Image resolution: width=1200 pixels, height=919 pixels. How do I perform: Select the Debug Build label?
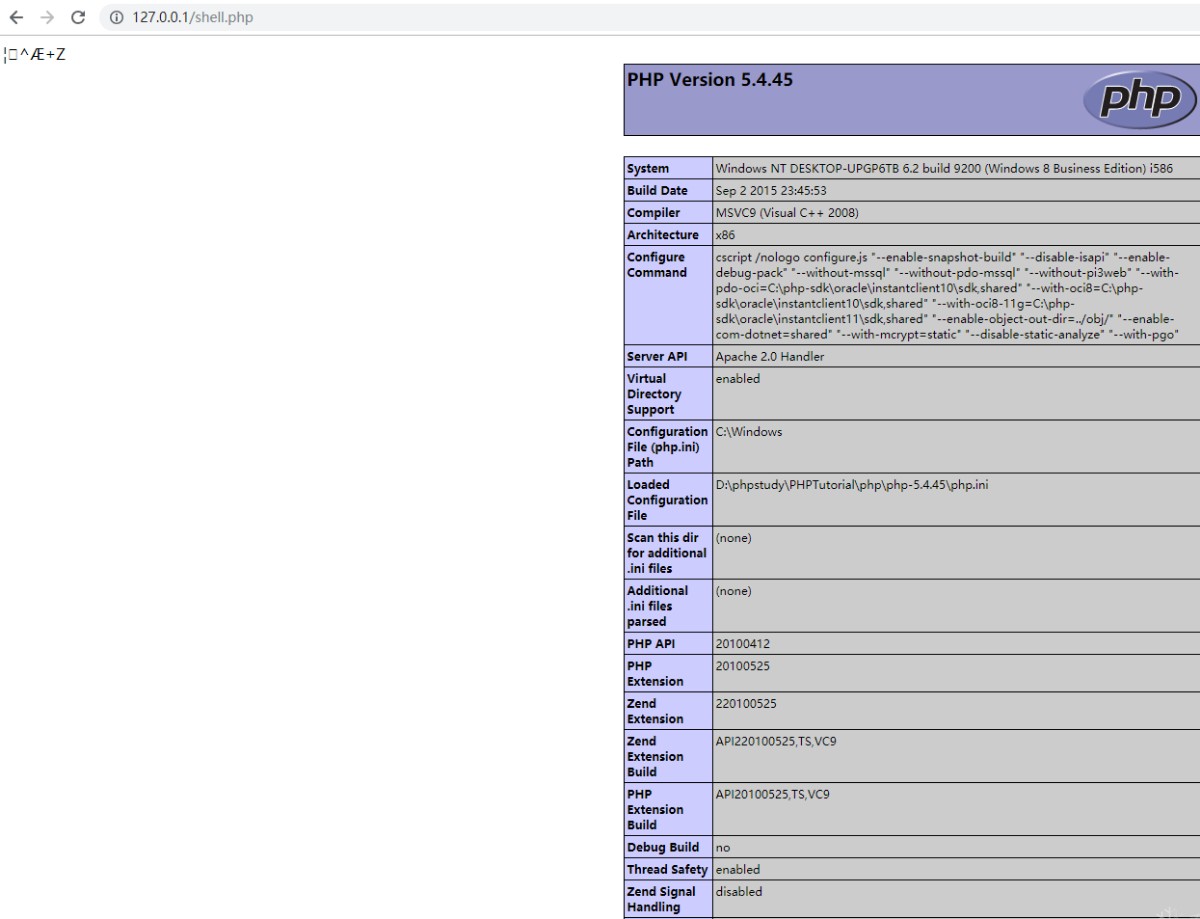pos(663,847)
